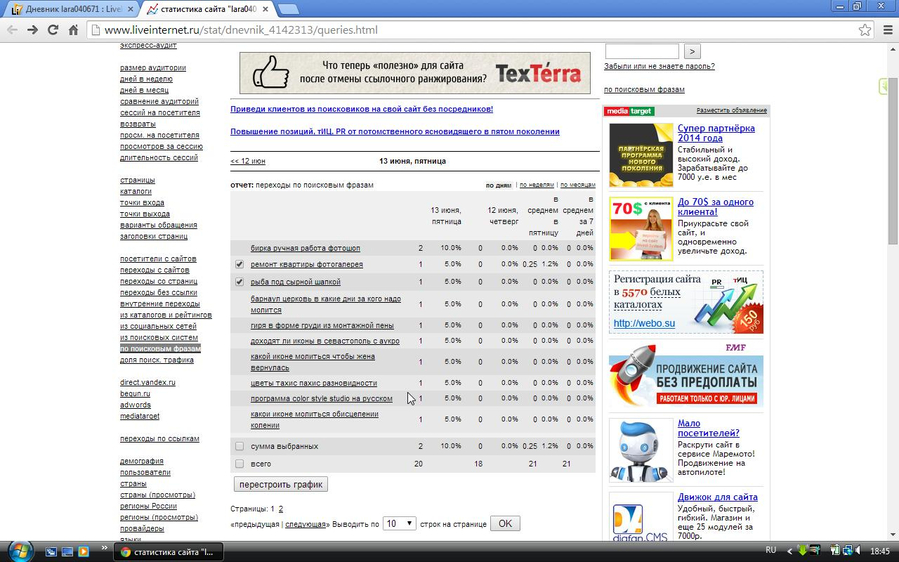Open Windows Start button
Image resolution: width=899 pixels, height=562 pixels.
pos(18,552)
